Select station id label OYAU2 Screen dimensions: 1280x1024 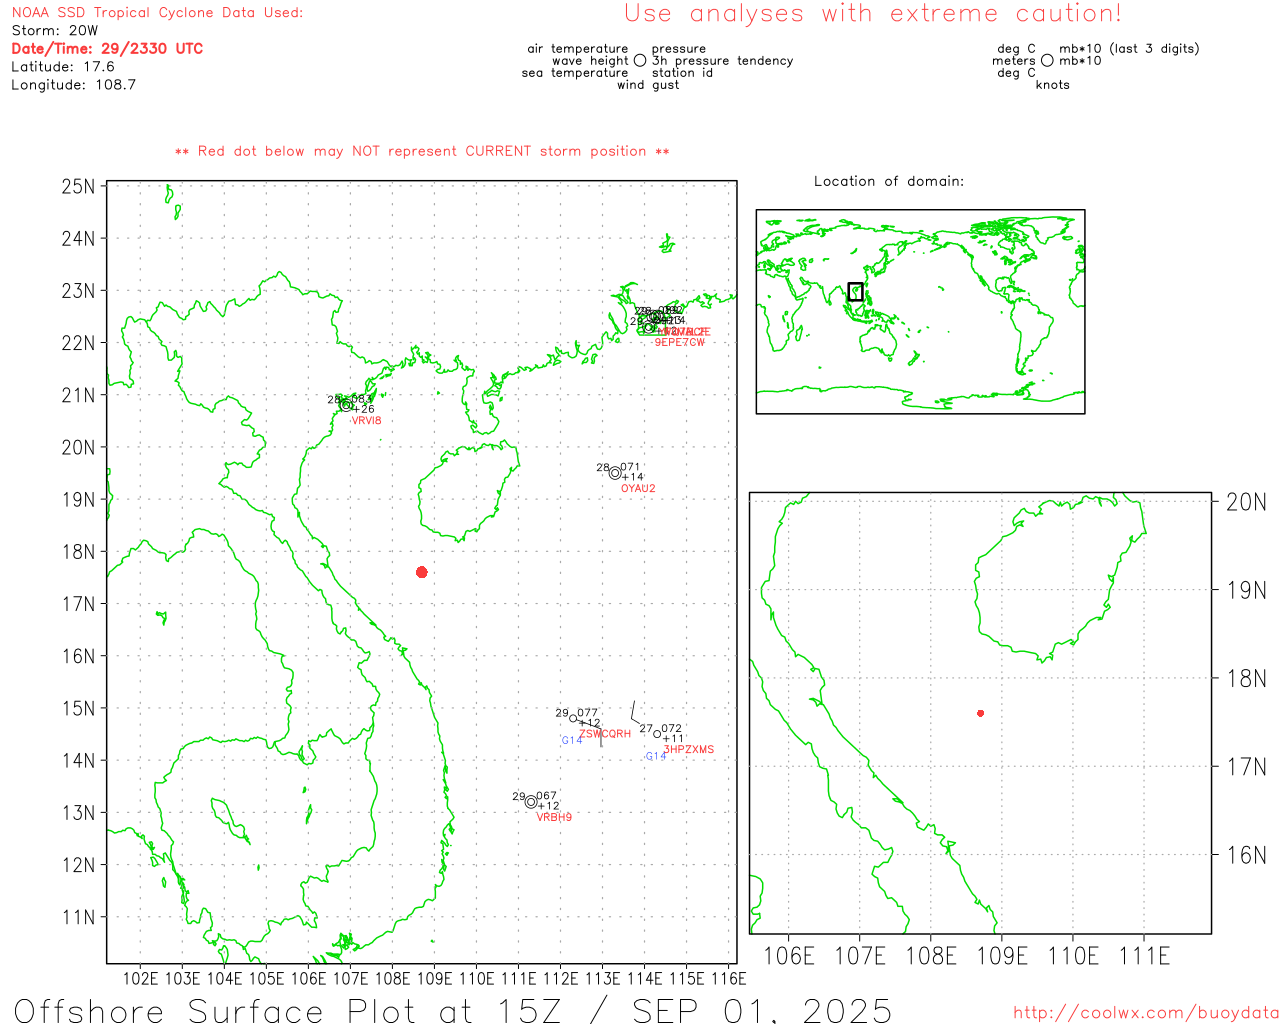[x=638, y=489]
